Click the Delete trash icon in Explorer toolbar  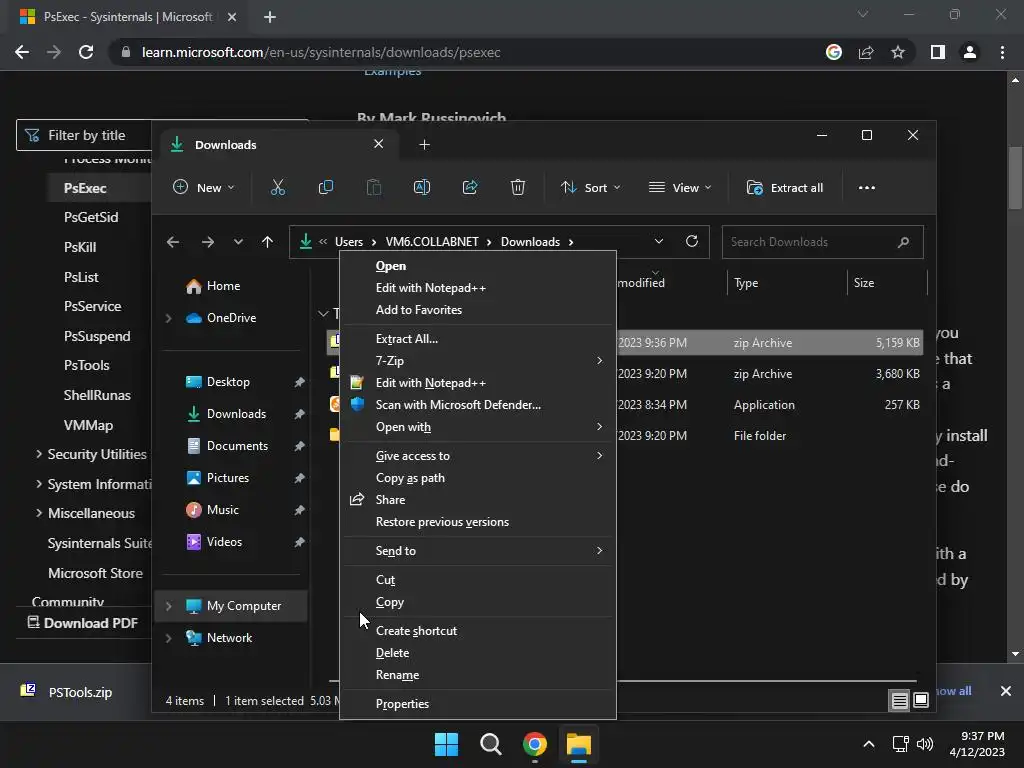[518, 187]
